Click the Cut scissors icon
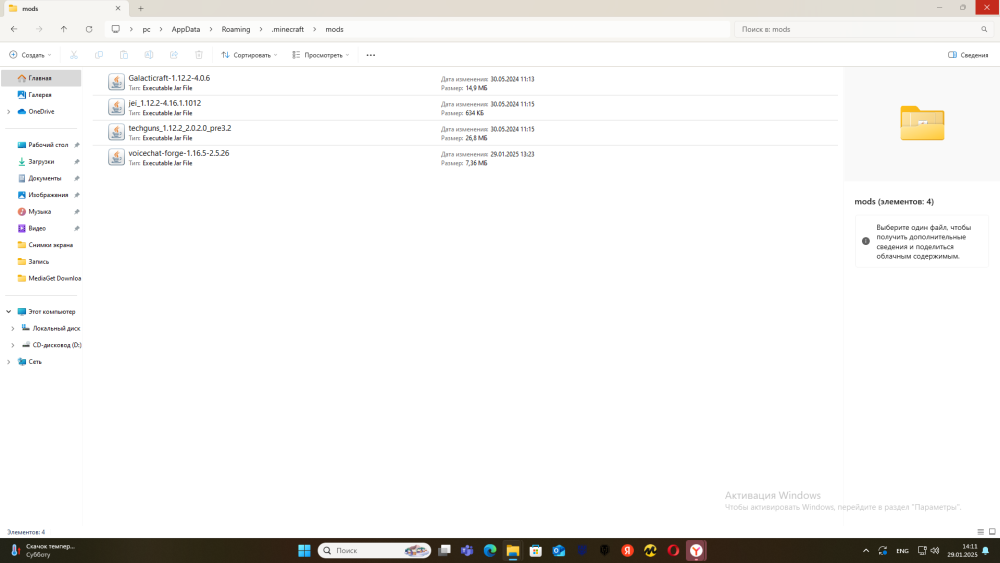This screenshot has width=1000, height=563. [x=74, y=55]
